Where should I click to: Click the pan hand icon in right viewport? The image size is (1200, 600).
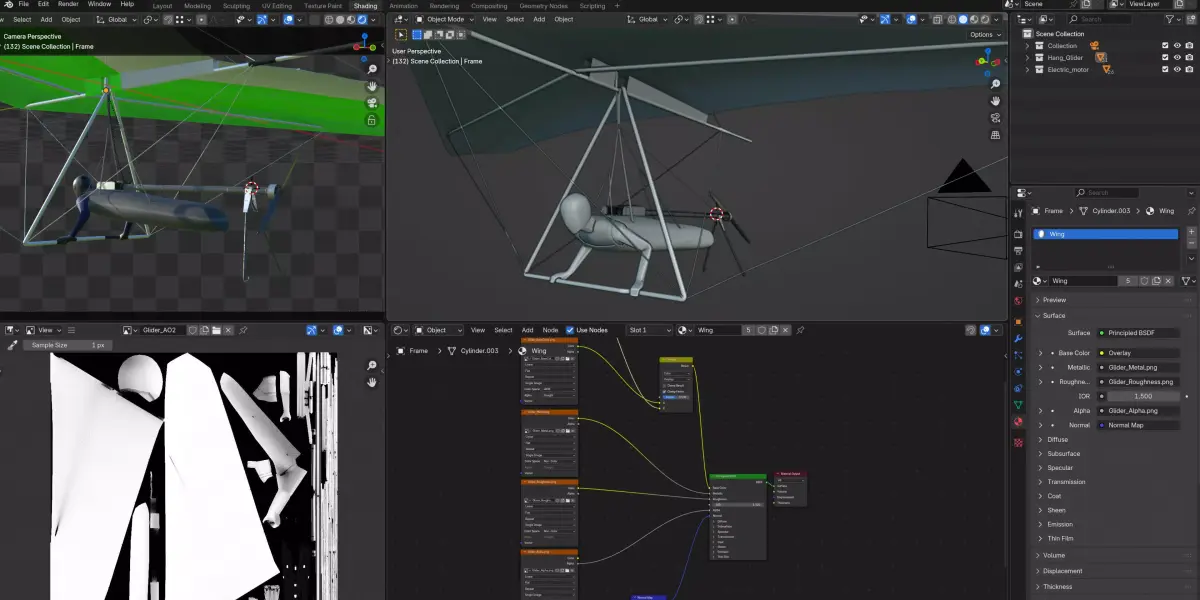[x=995, y=101]
